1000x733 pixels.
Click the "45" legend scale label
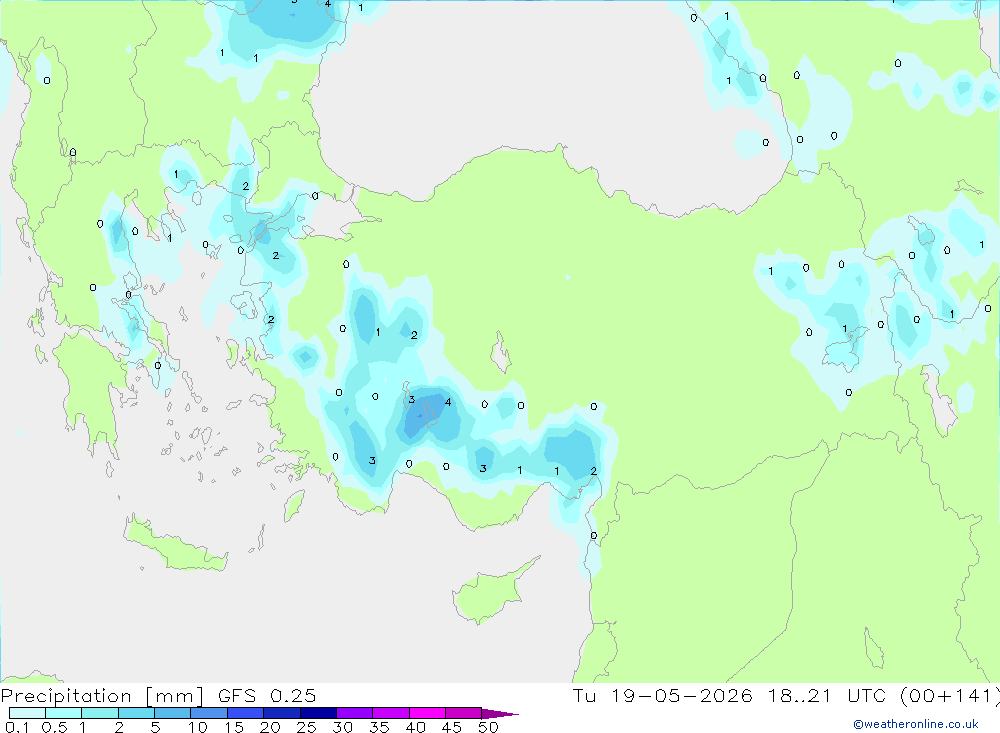tap(452, 727)
